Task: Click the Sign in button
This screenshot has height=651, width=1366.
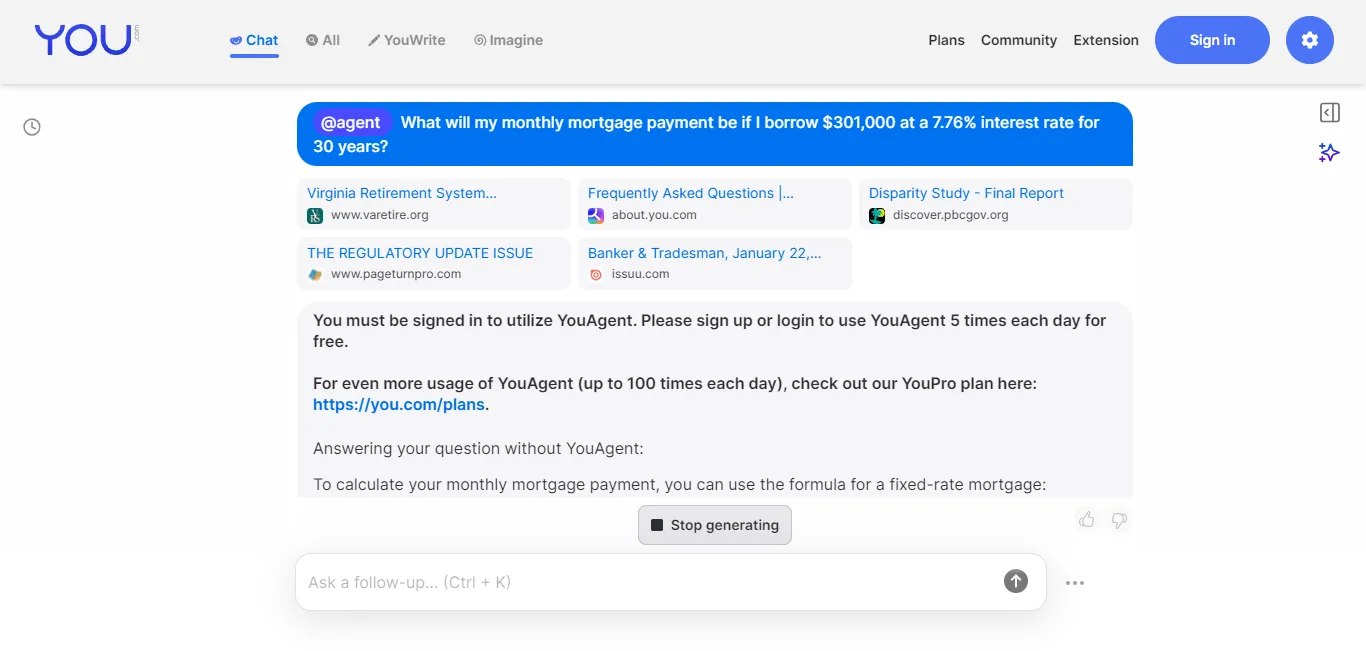Action: pyautogui.click(x=1212, y=40)
